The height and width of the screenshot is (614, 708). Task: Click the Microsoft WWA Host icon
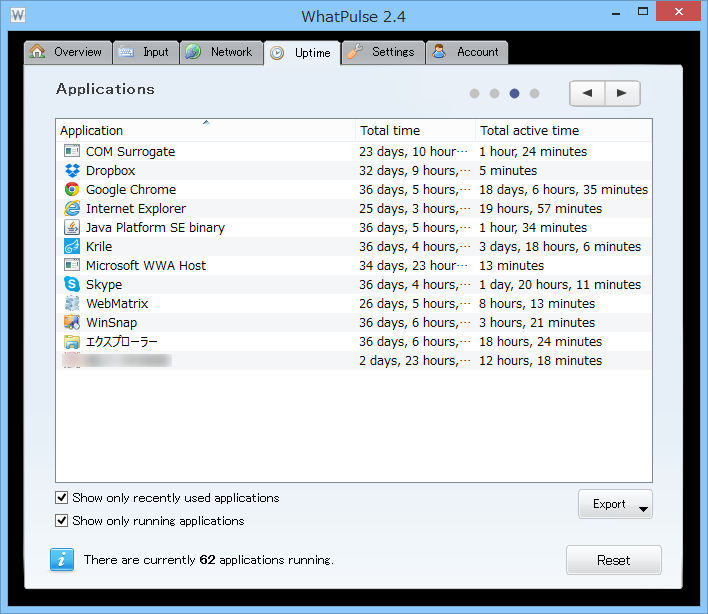pyautogui.click(x=72, y=265)
